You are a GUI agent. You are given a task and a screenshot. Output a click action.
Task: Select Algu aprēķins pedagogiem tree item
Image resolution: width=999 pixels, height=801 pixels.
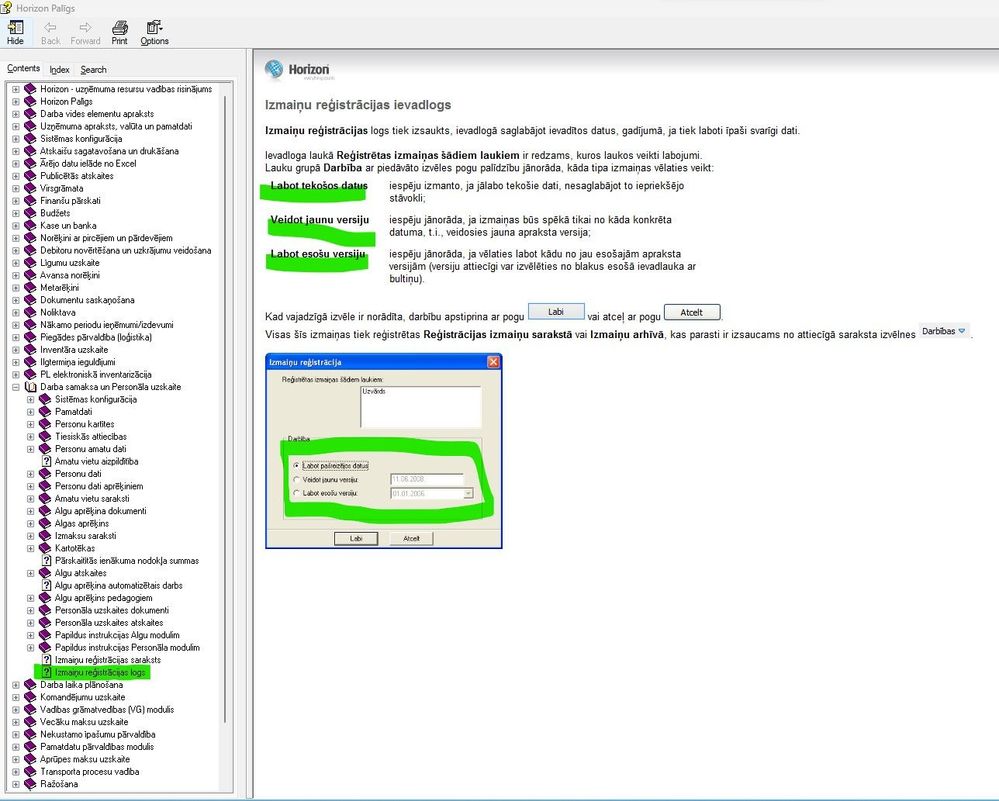[x=103, y=598]
